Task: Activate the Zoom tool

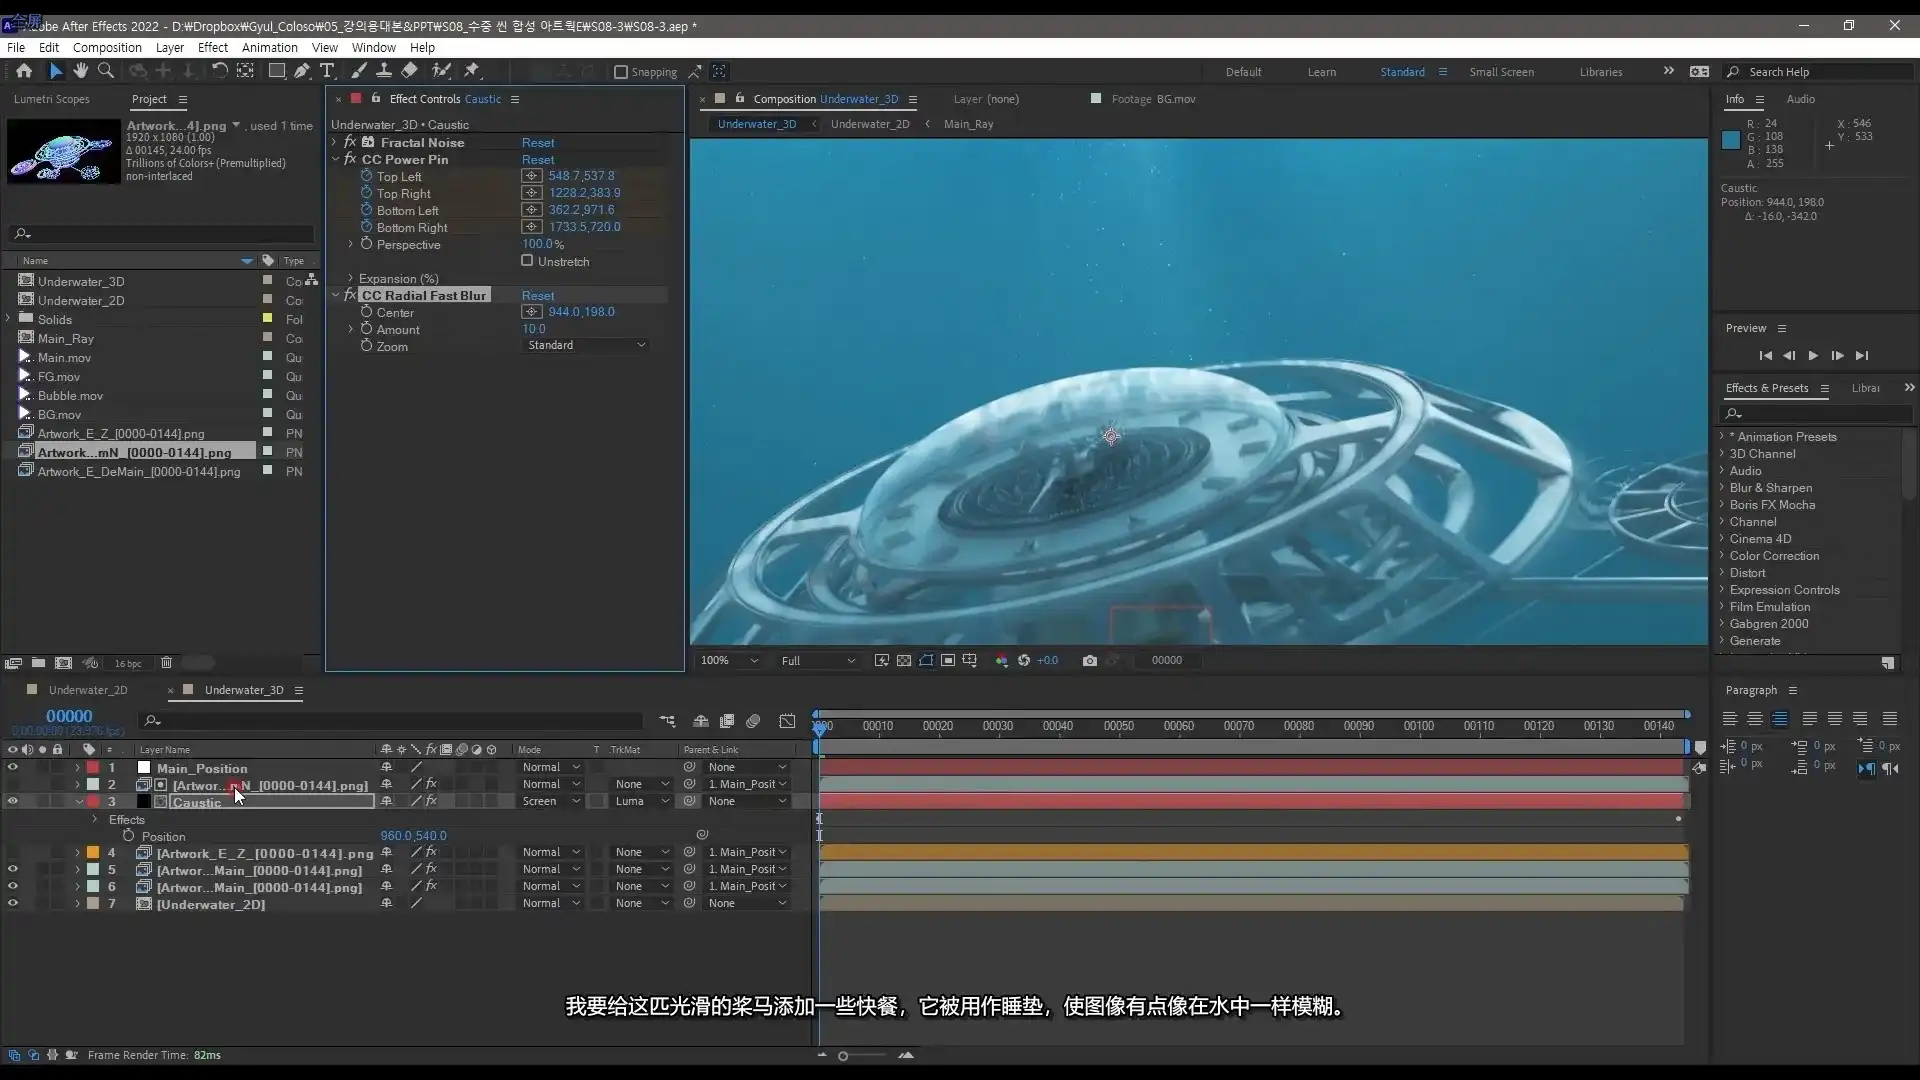Action: tap(103, 70)
